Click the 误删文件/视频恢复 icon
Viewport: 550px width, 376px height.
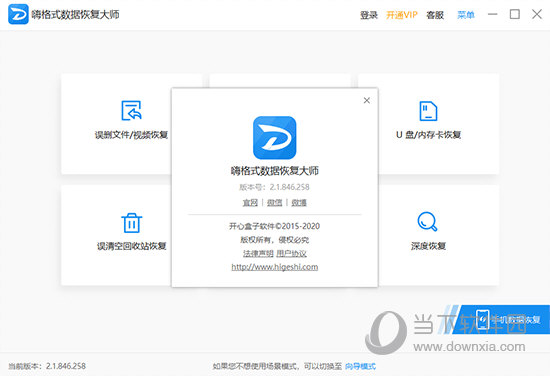132,110
